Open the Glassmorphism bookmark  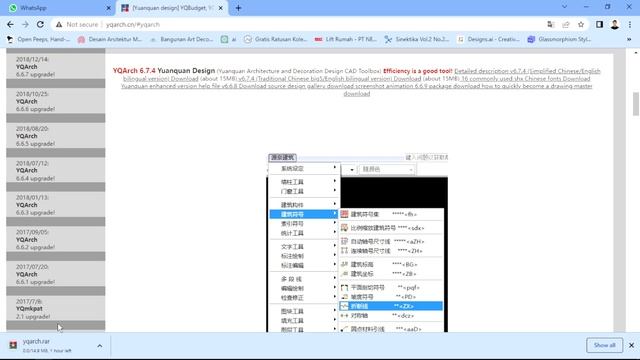559,39
